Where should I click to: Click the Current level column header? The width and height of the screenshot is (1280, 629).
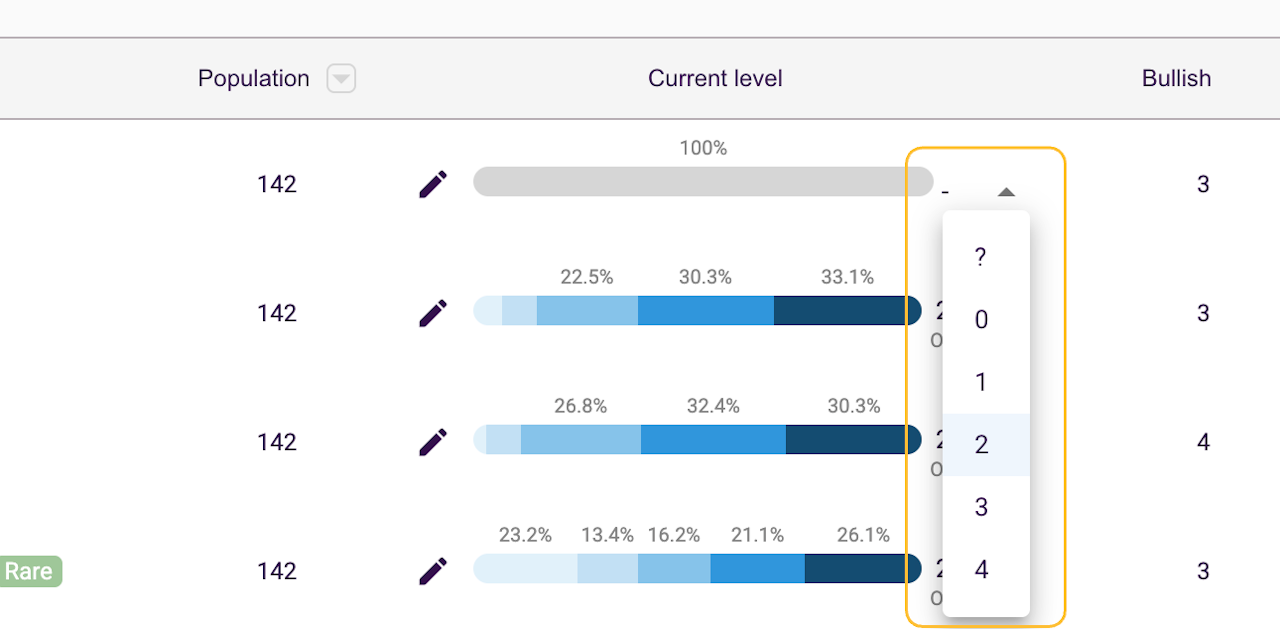click(x=715, y=79)
